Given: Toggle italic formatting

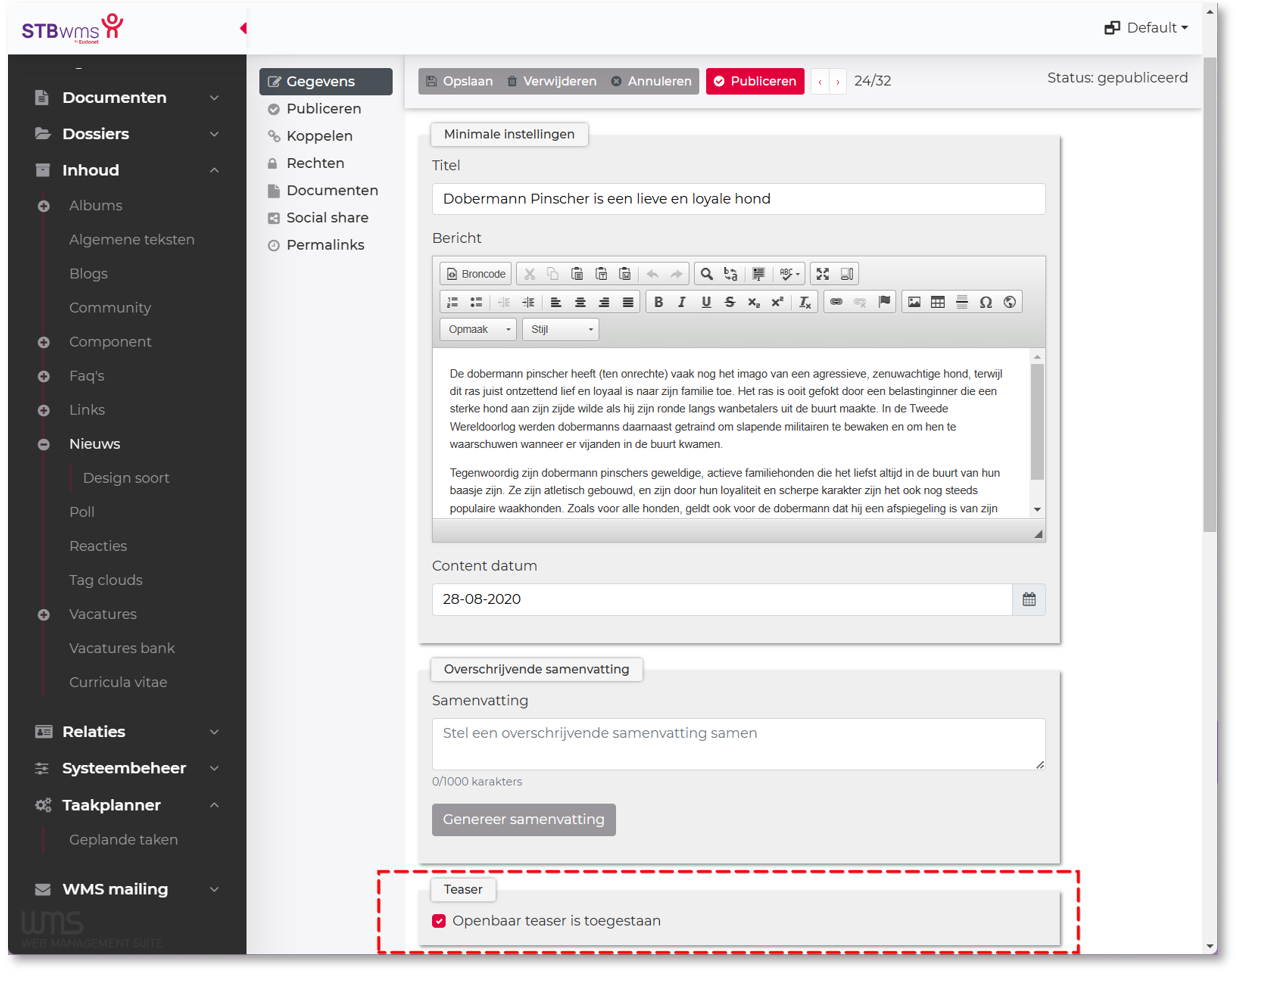Looking at the screenshot, I should (682, 302).
